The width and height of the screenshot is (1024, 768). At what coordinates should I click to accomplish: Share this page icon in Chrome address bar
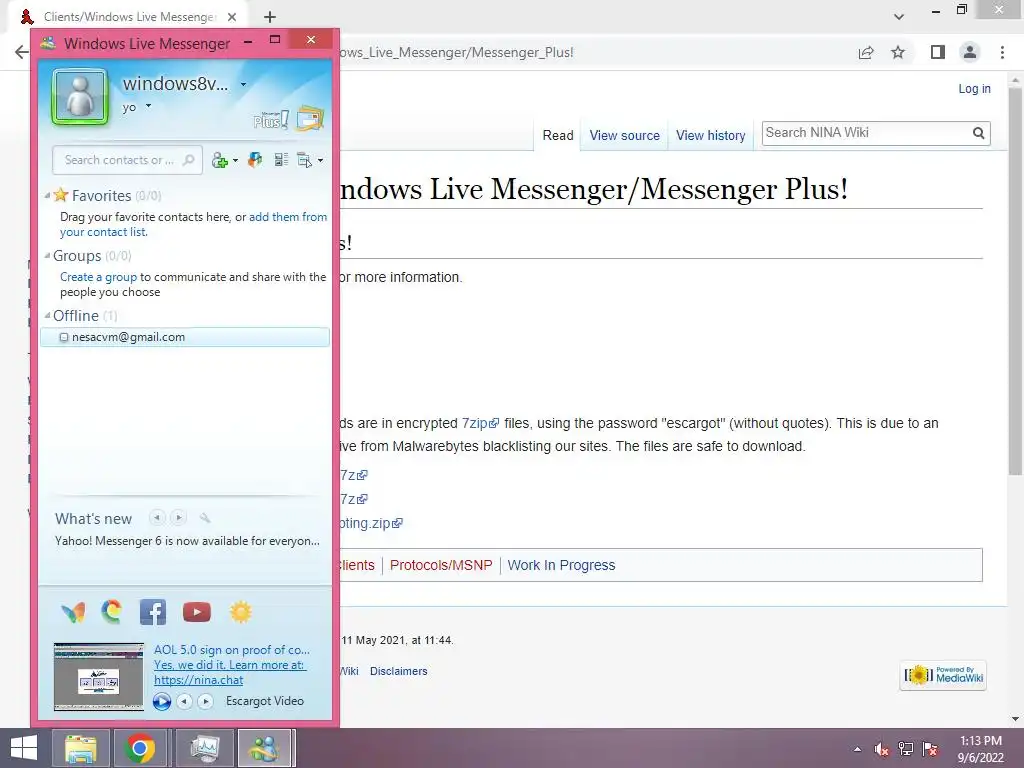tap(866, 52)
